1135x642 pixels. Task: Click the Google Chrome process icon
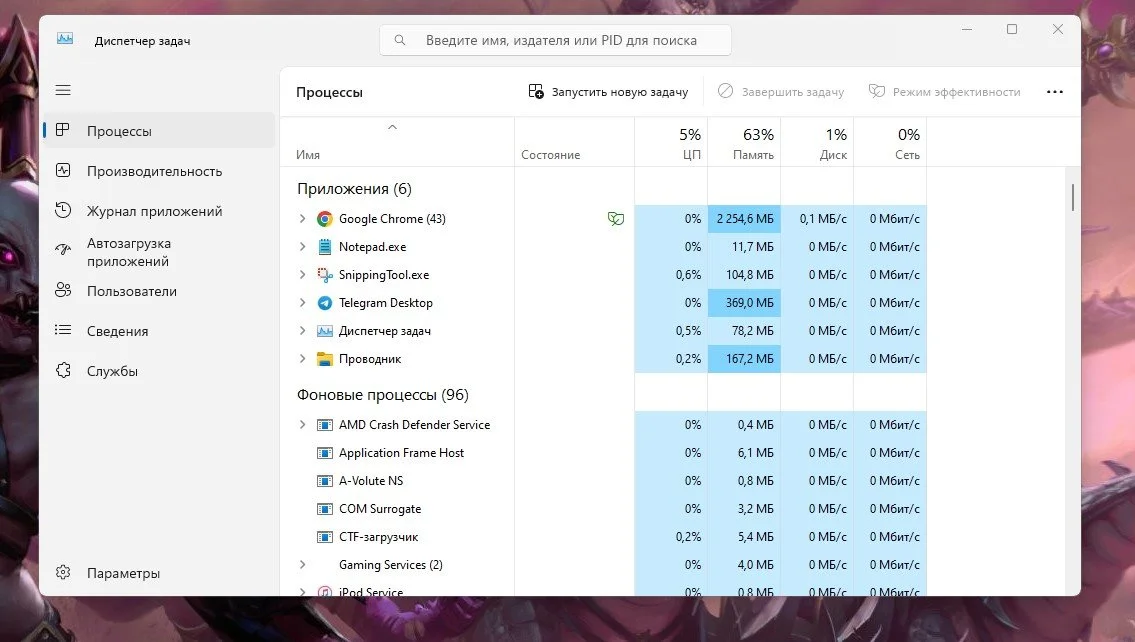(x=325, y=219)
